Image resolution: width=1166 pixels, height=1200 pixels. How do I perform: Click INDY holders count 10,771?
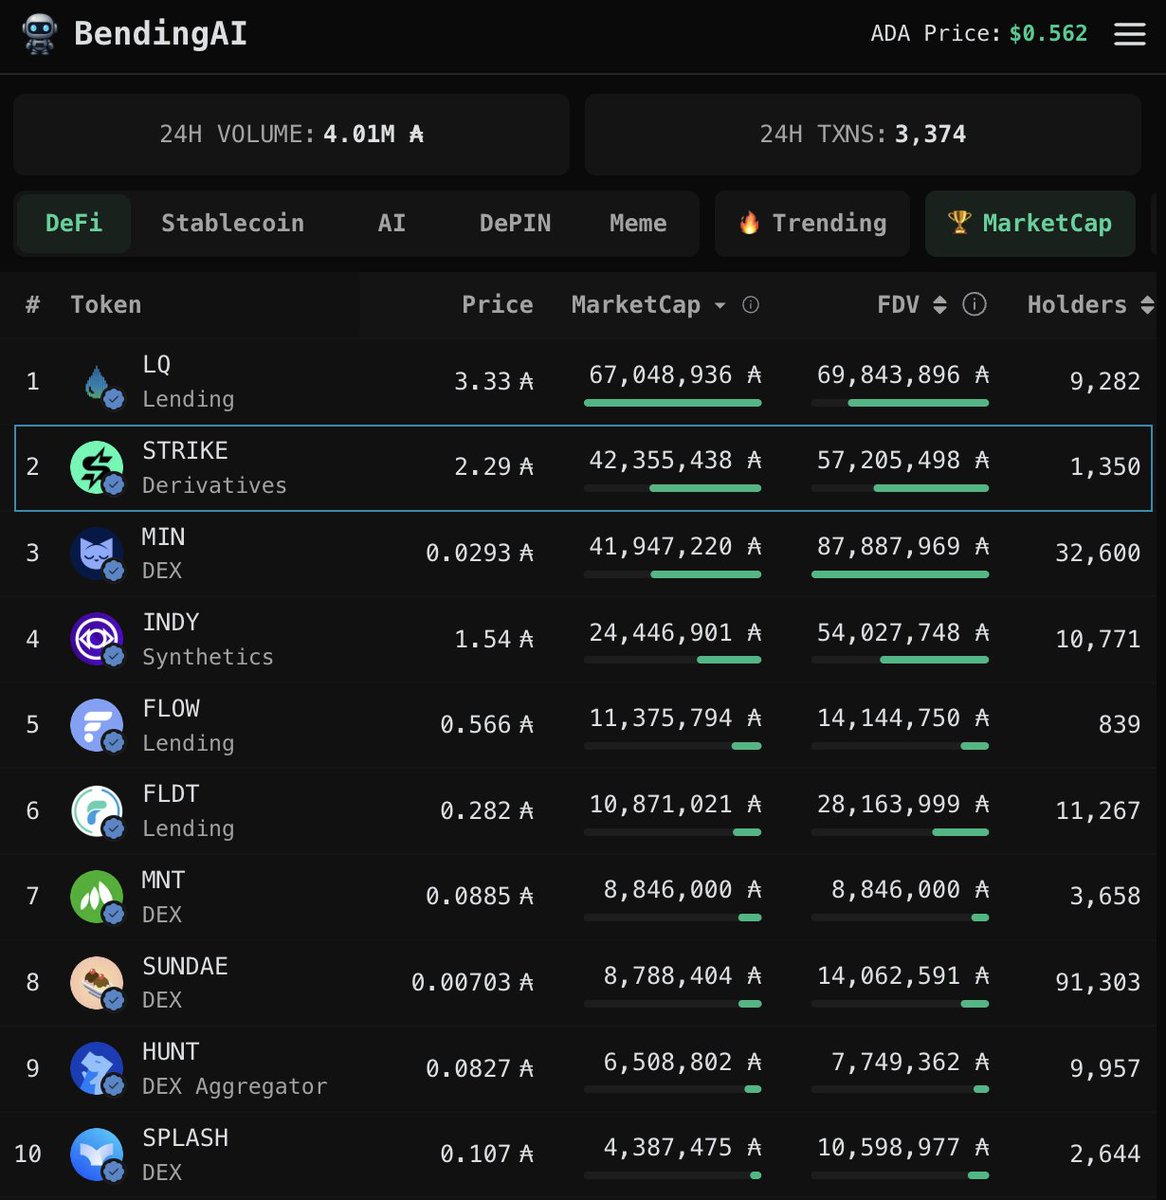pos(1098,639)
